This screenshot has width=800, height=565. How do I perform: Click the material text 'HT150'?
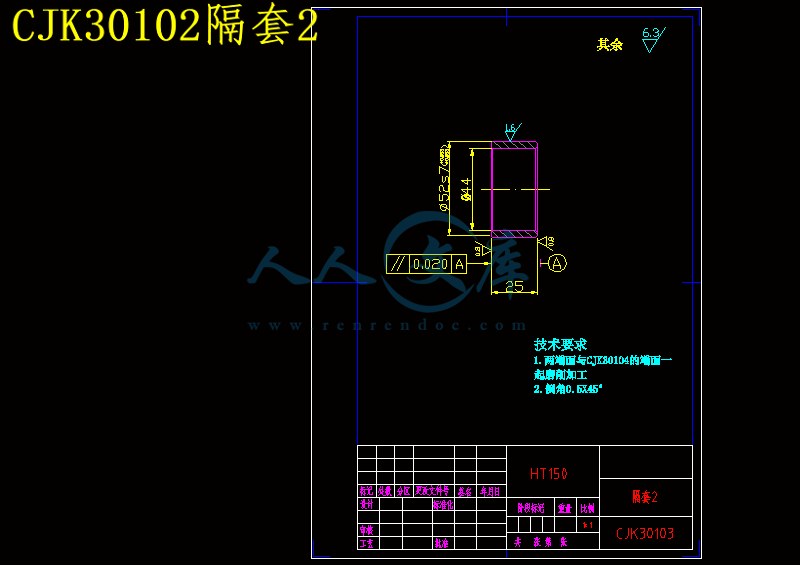tap(548, 474)
